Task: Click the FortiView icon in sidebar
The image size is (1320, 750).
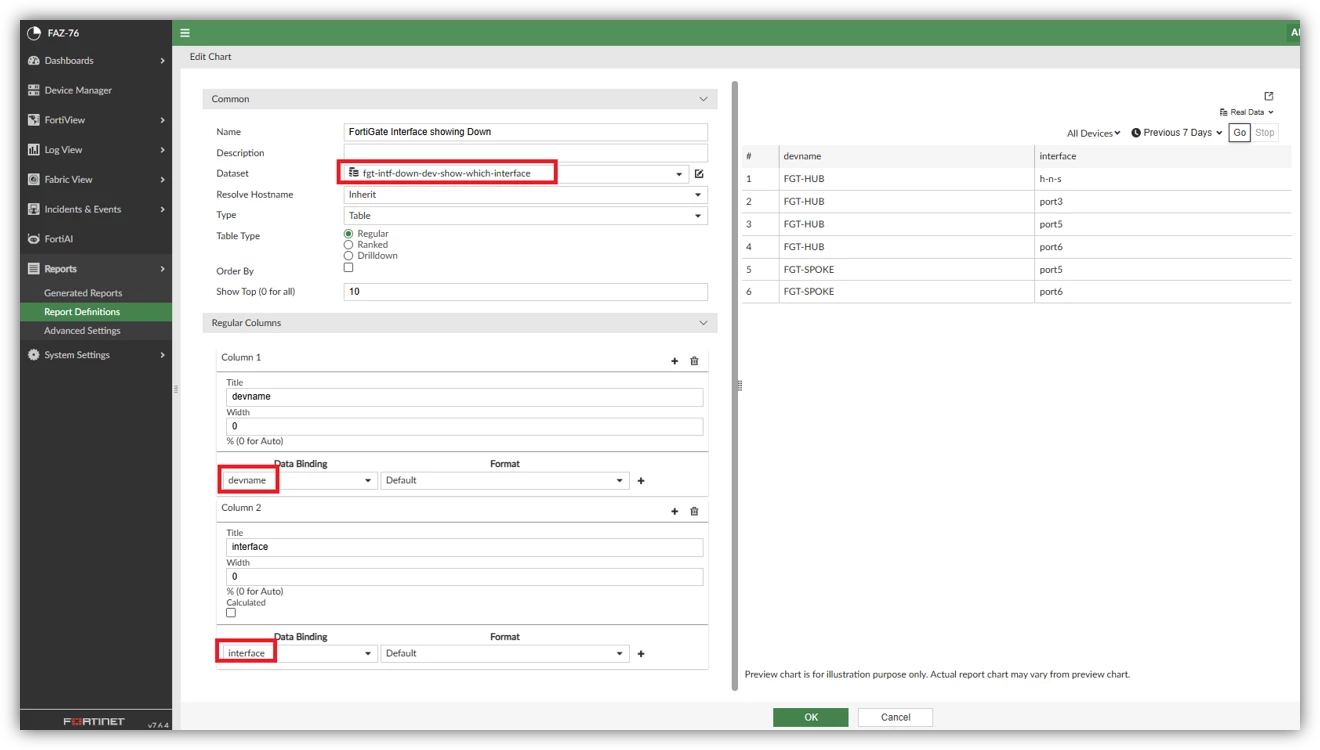Action: [34, 120]
